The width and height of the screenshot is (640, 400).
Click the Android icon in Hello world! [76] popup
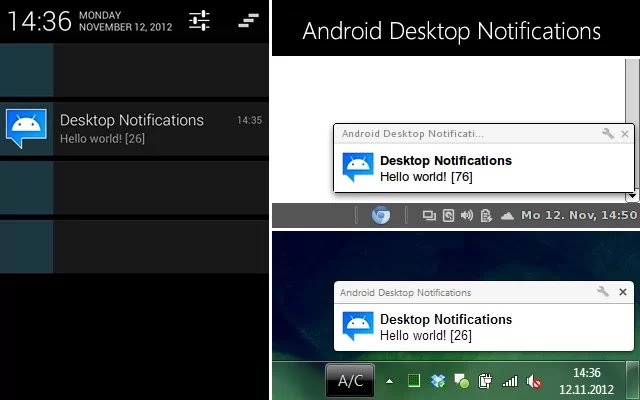[358, 167]
